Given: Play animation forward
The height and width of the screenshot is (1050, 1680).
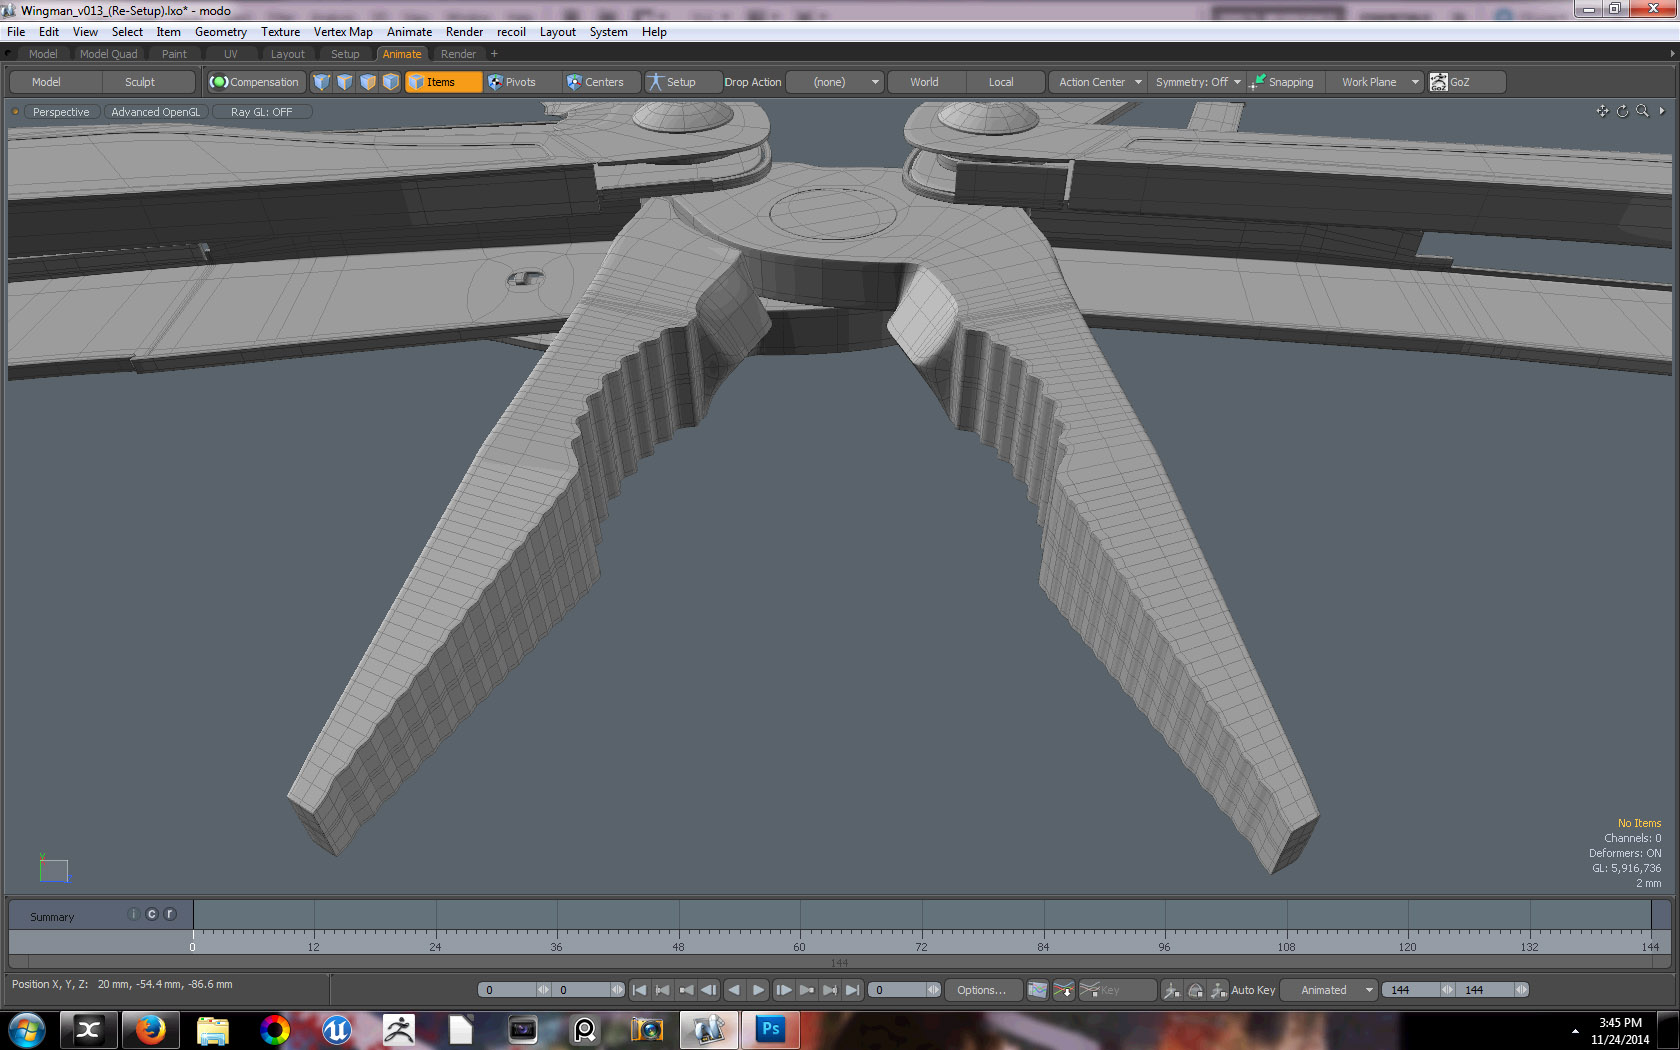Looking at the screenshot, I should pyautogui.click(x=758, y=990).
